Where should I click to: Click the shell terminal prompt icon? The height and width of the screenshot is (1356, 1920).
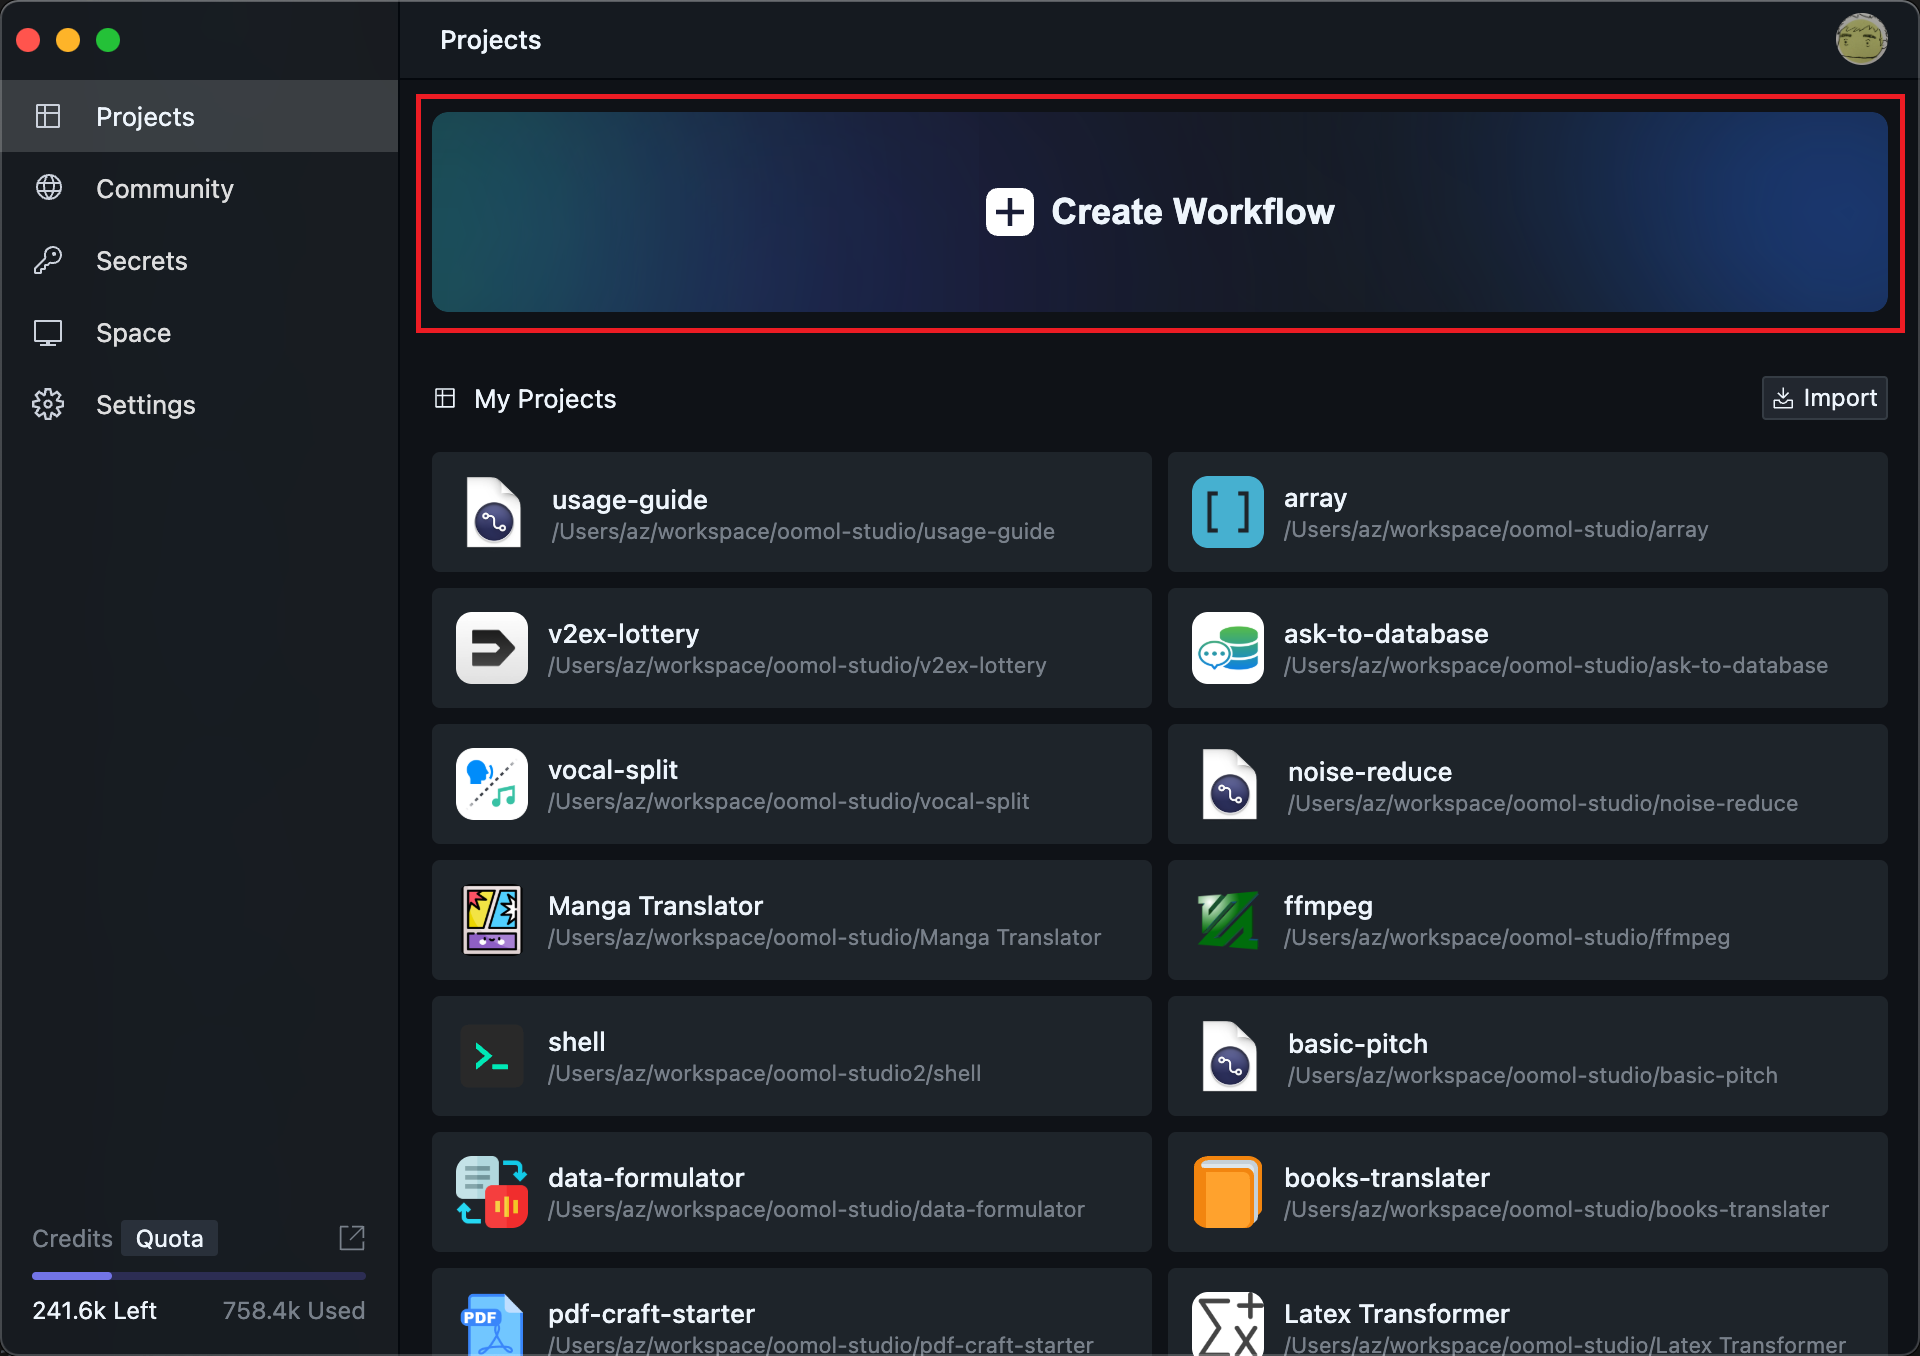coord(491,1056)
